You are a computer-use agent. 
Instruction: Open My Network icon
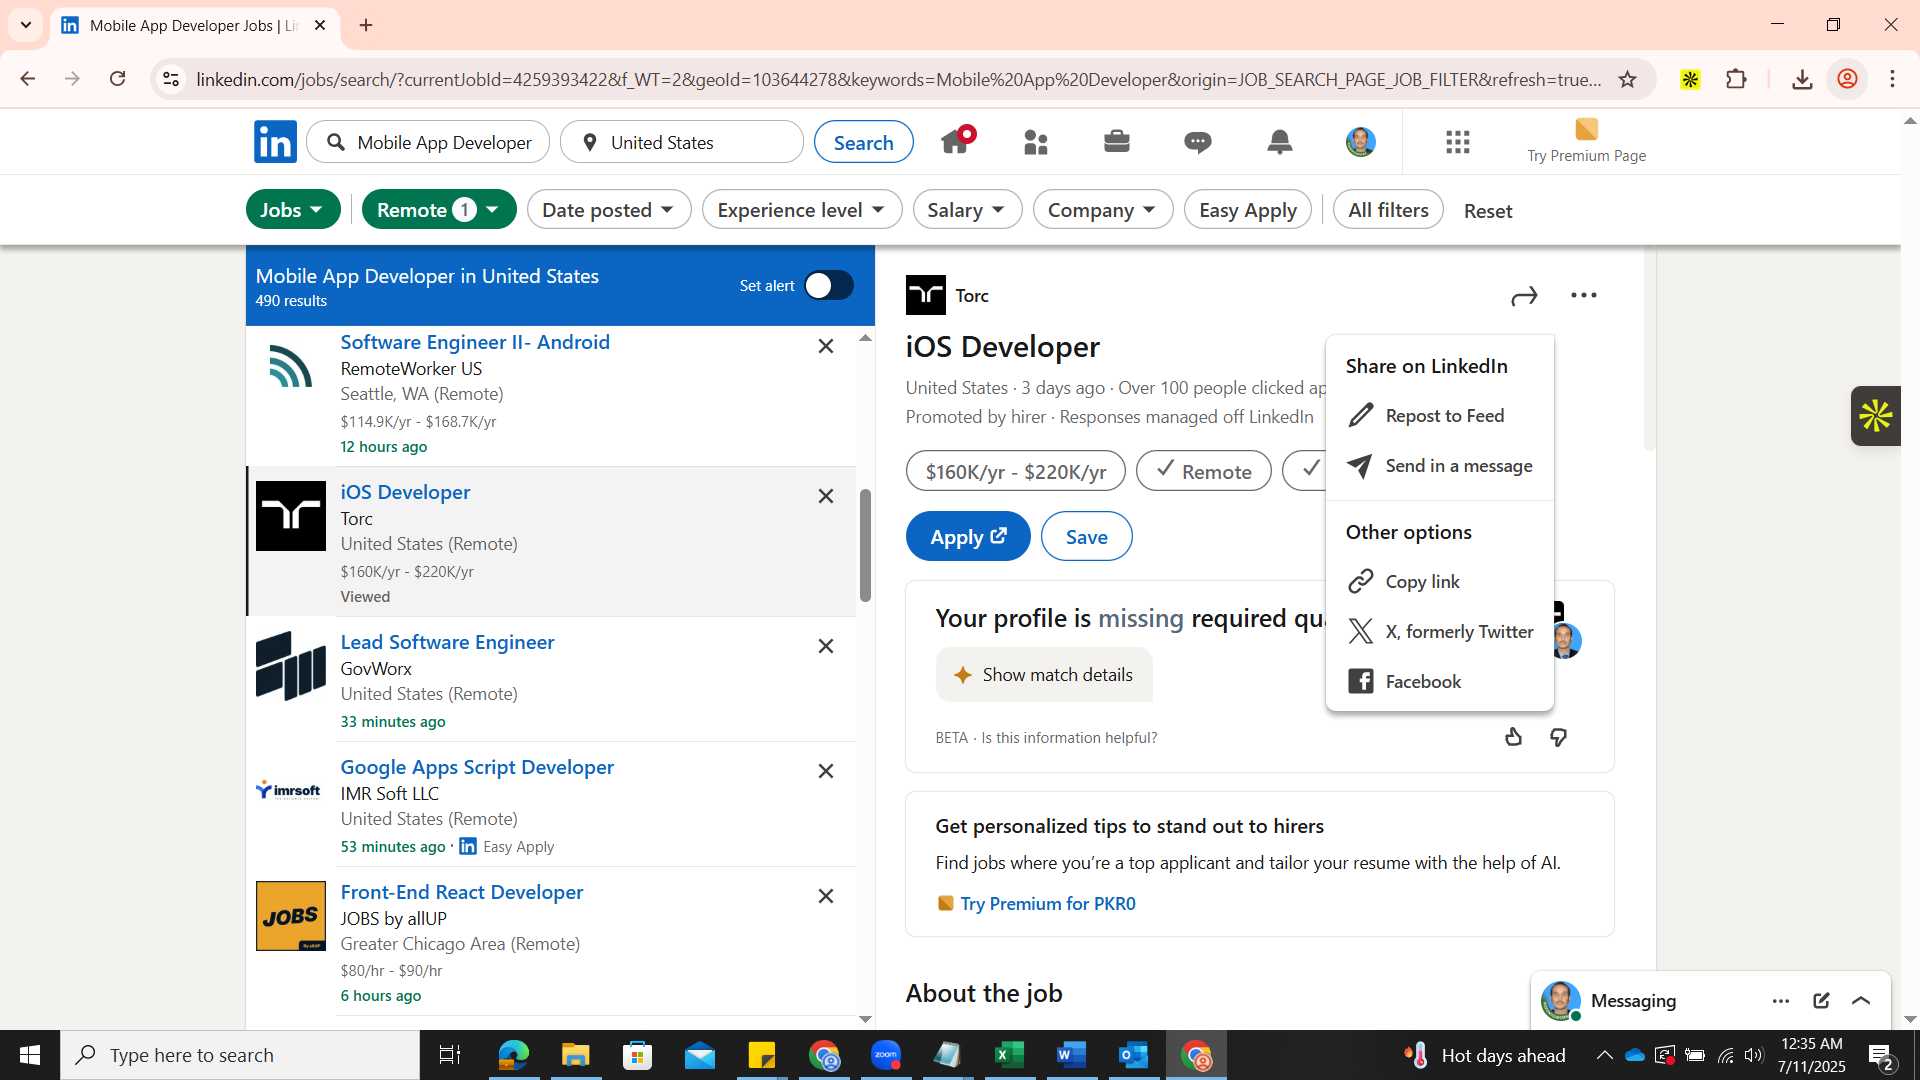pos(1036,142)
